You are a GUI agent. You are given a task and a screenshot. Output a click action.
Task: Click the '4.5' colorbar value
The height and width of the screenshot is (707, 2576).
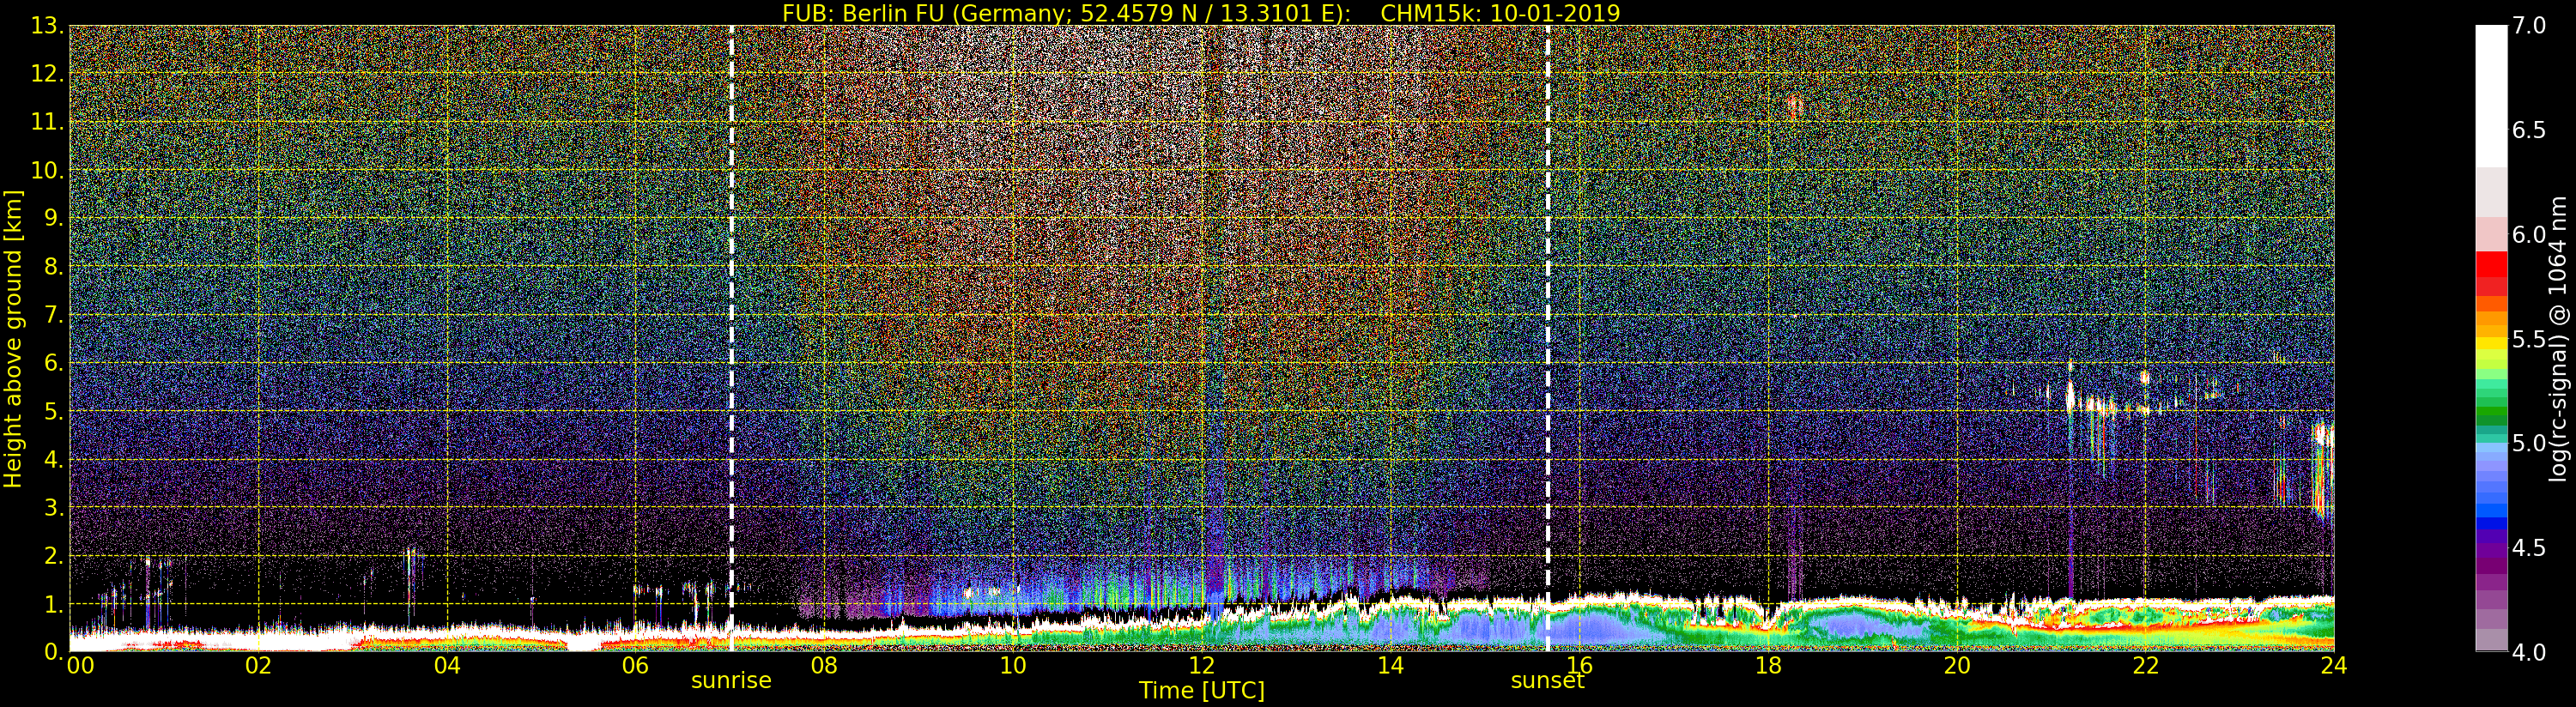point(2529,548)
